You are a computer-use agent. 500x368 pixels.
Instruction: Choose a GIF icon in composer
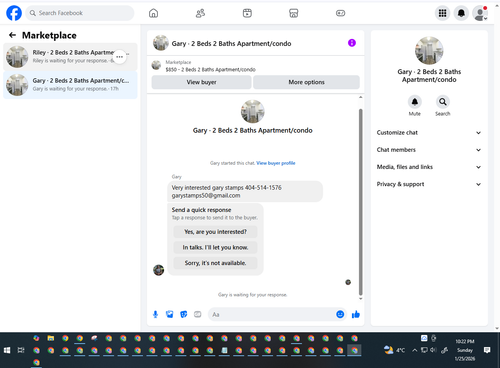(198, 314)
